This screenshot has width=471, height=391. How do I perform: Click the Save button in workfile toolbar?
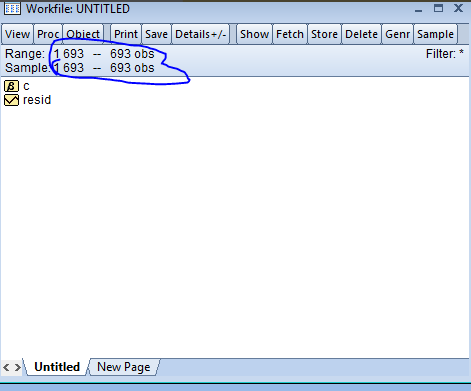coord(156,34)
